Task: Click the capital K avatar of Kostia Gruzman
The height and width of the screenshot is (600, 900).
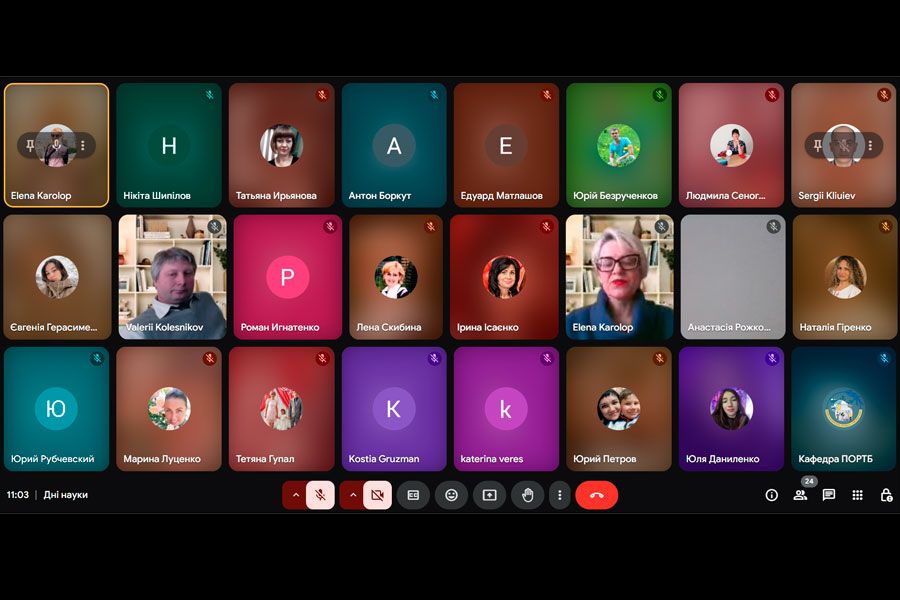Action: pyautogui.click(x=394, y=409)
